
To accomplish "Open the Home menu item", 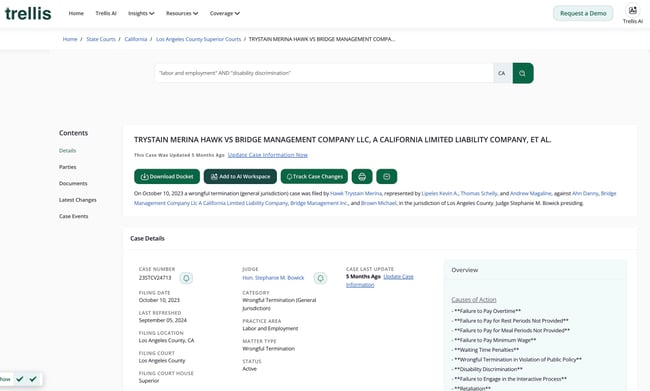I will (76, 13).
